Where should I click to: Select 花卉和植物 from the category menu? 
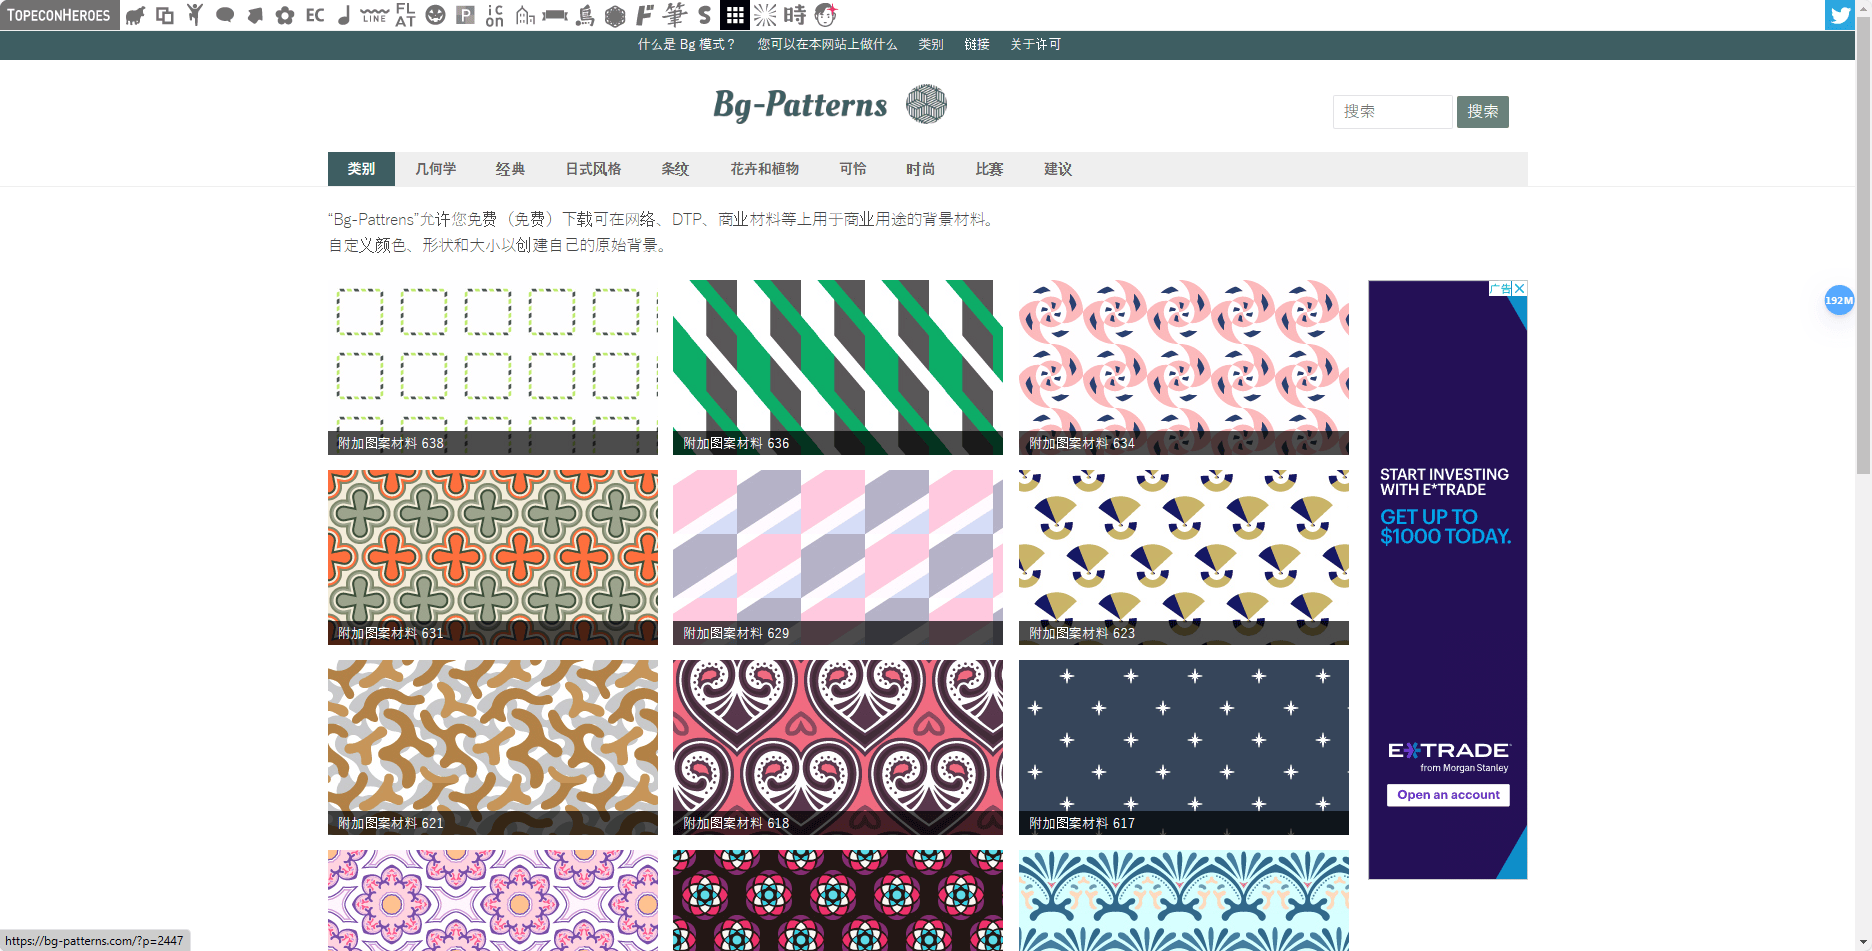763,169
